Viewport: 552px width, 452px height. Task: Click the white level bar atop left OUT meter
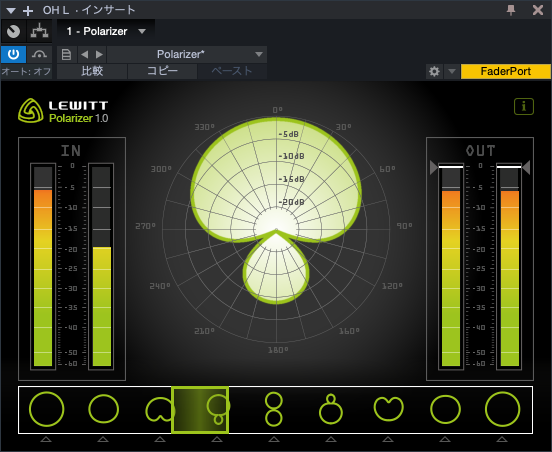[x=451, y=166]
